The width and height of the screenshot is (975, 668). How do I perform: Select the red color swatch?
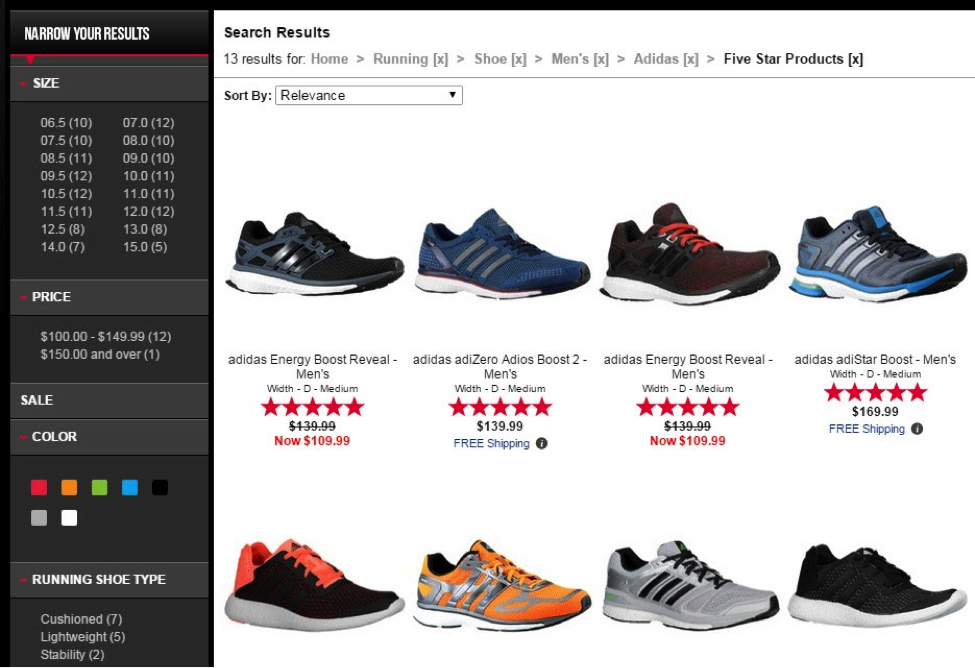[39, 488]
